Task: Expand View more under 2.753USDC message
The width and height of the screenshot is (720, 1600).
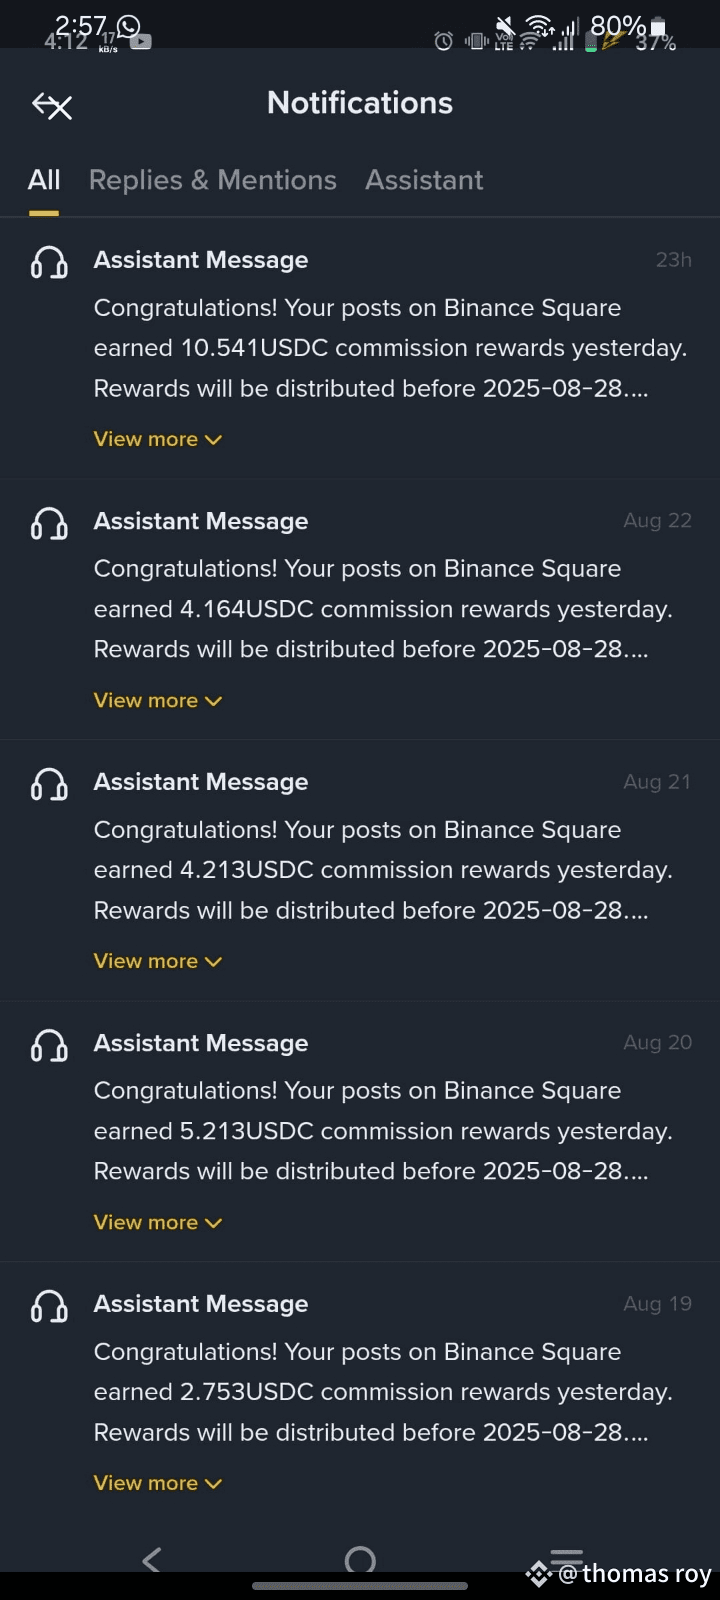Action: click(157, 1483)
